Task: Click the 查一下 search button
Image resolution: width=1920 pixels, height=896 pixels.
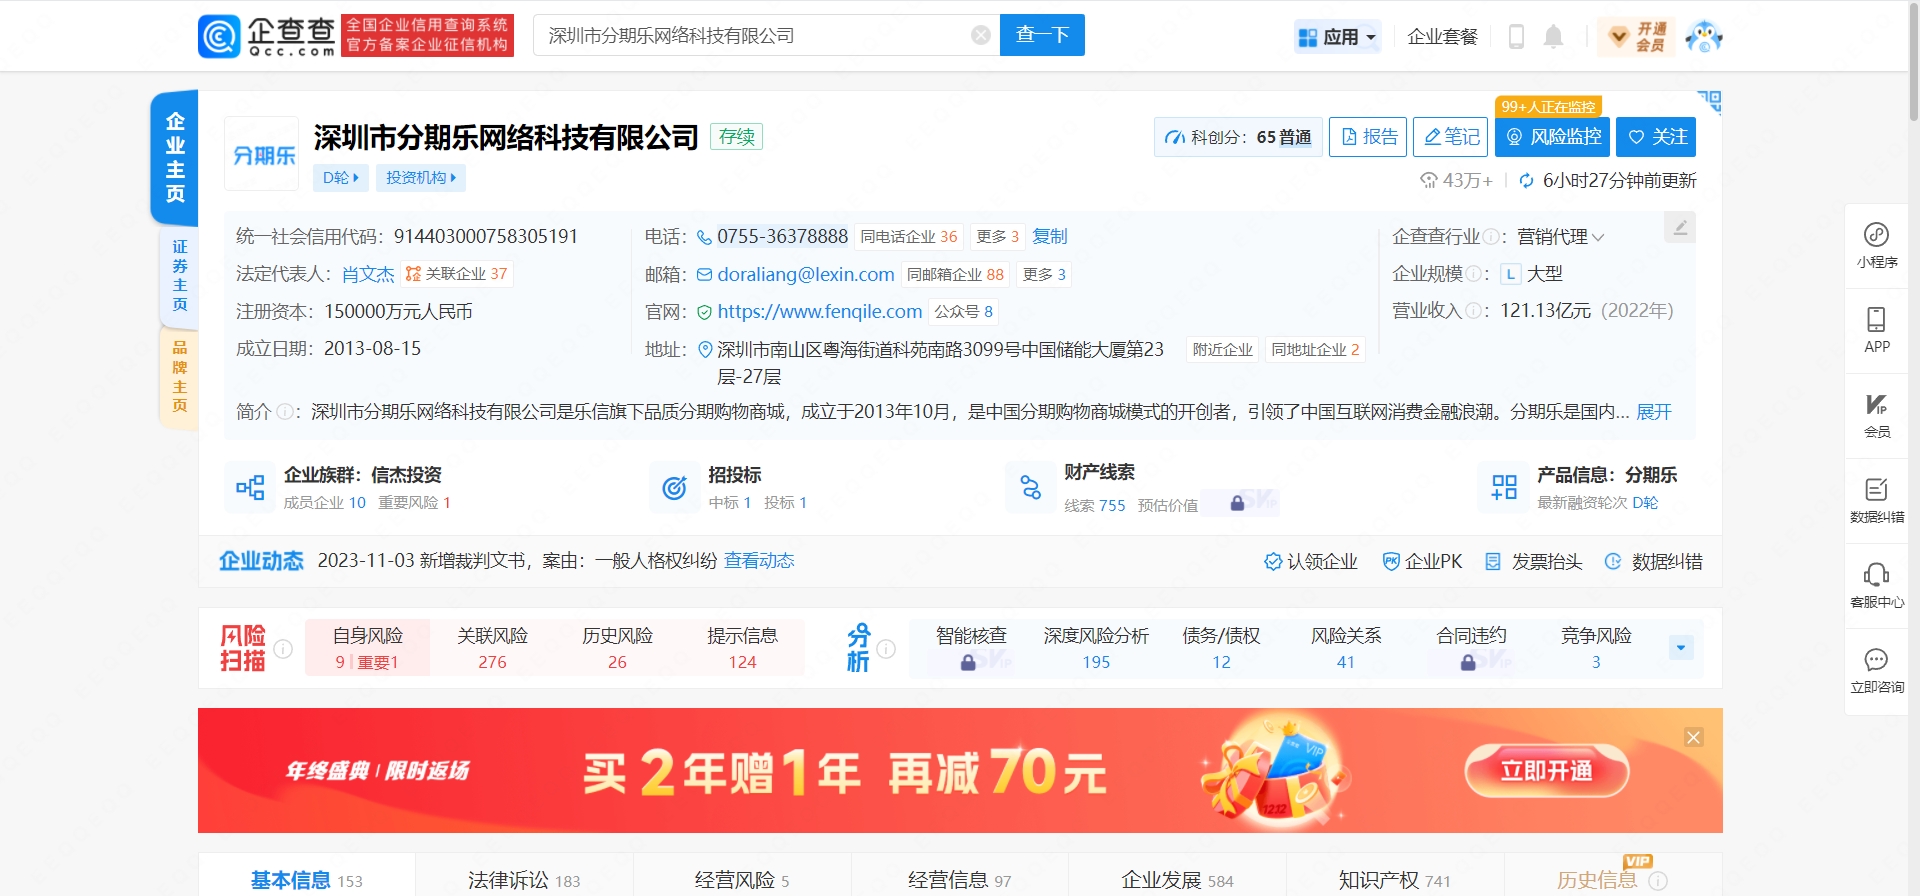Action: [x=1042, y=36]
